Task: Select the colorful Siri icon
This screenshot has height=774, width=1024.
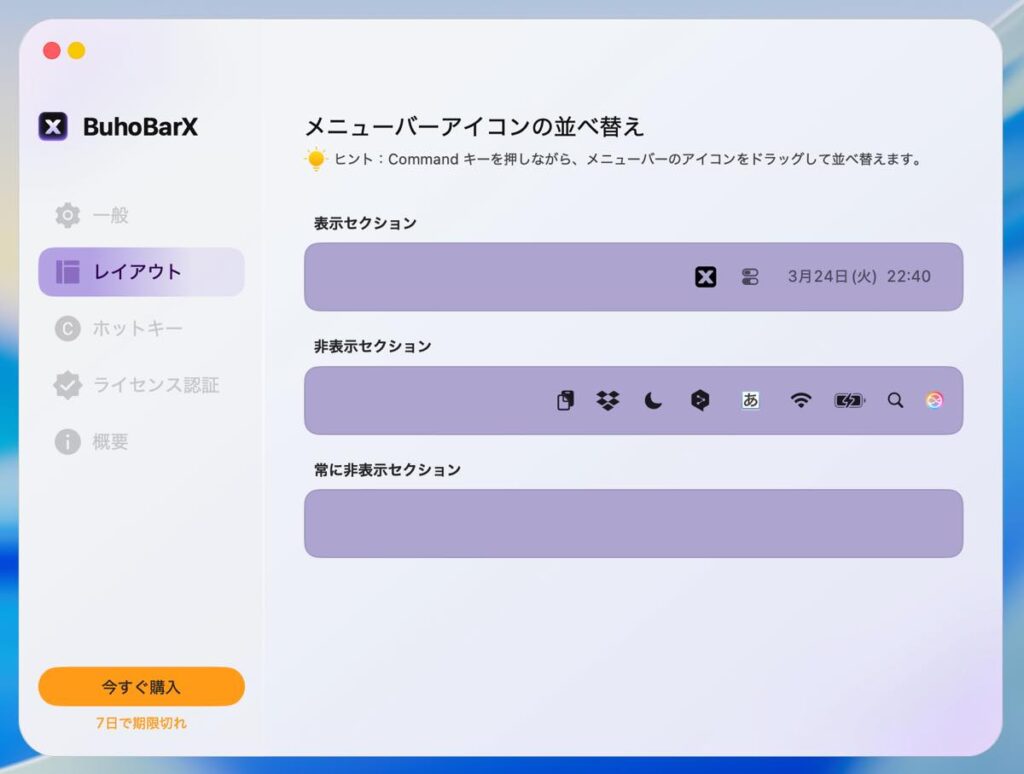Action: coord(934,400)
